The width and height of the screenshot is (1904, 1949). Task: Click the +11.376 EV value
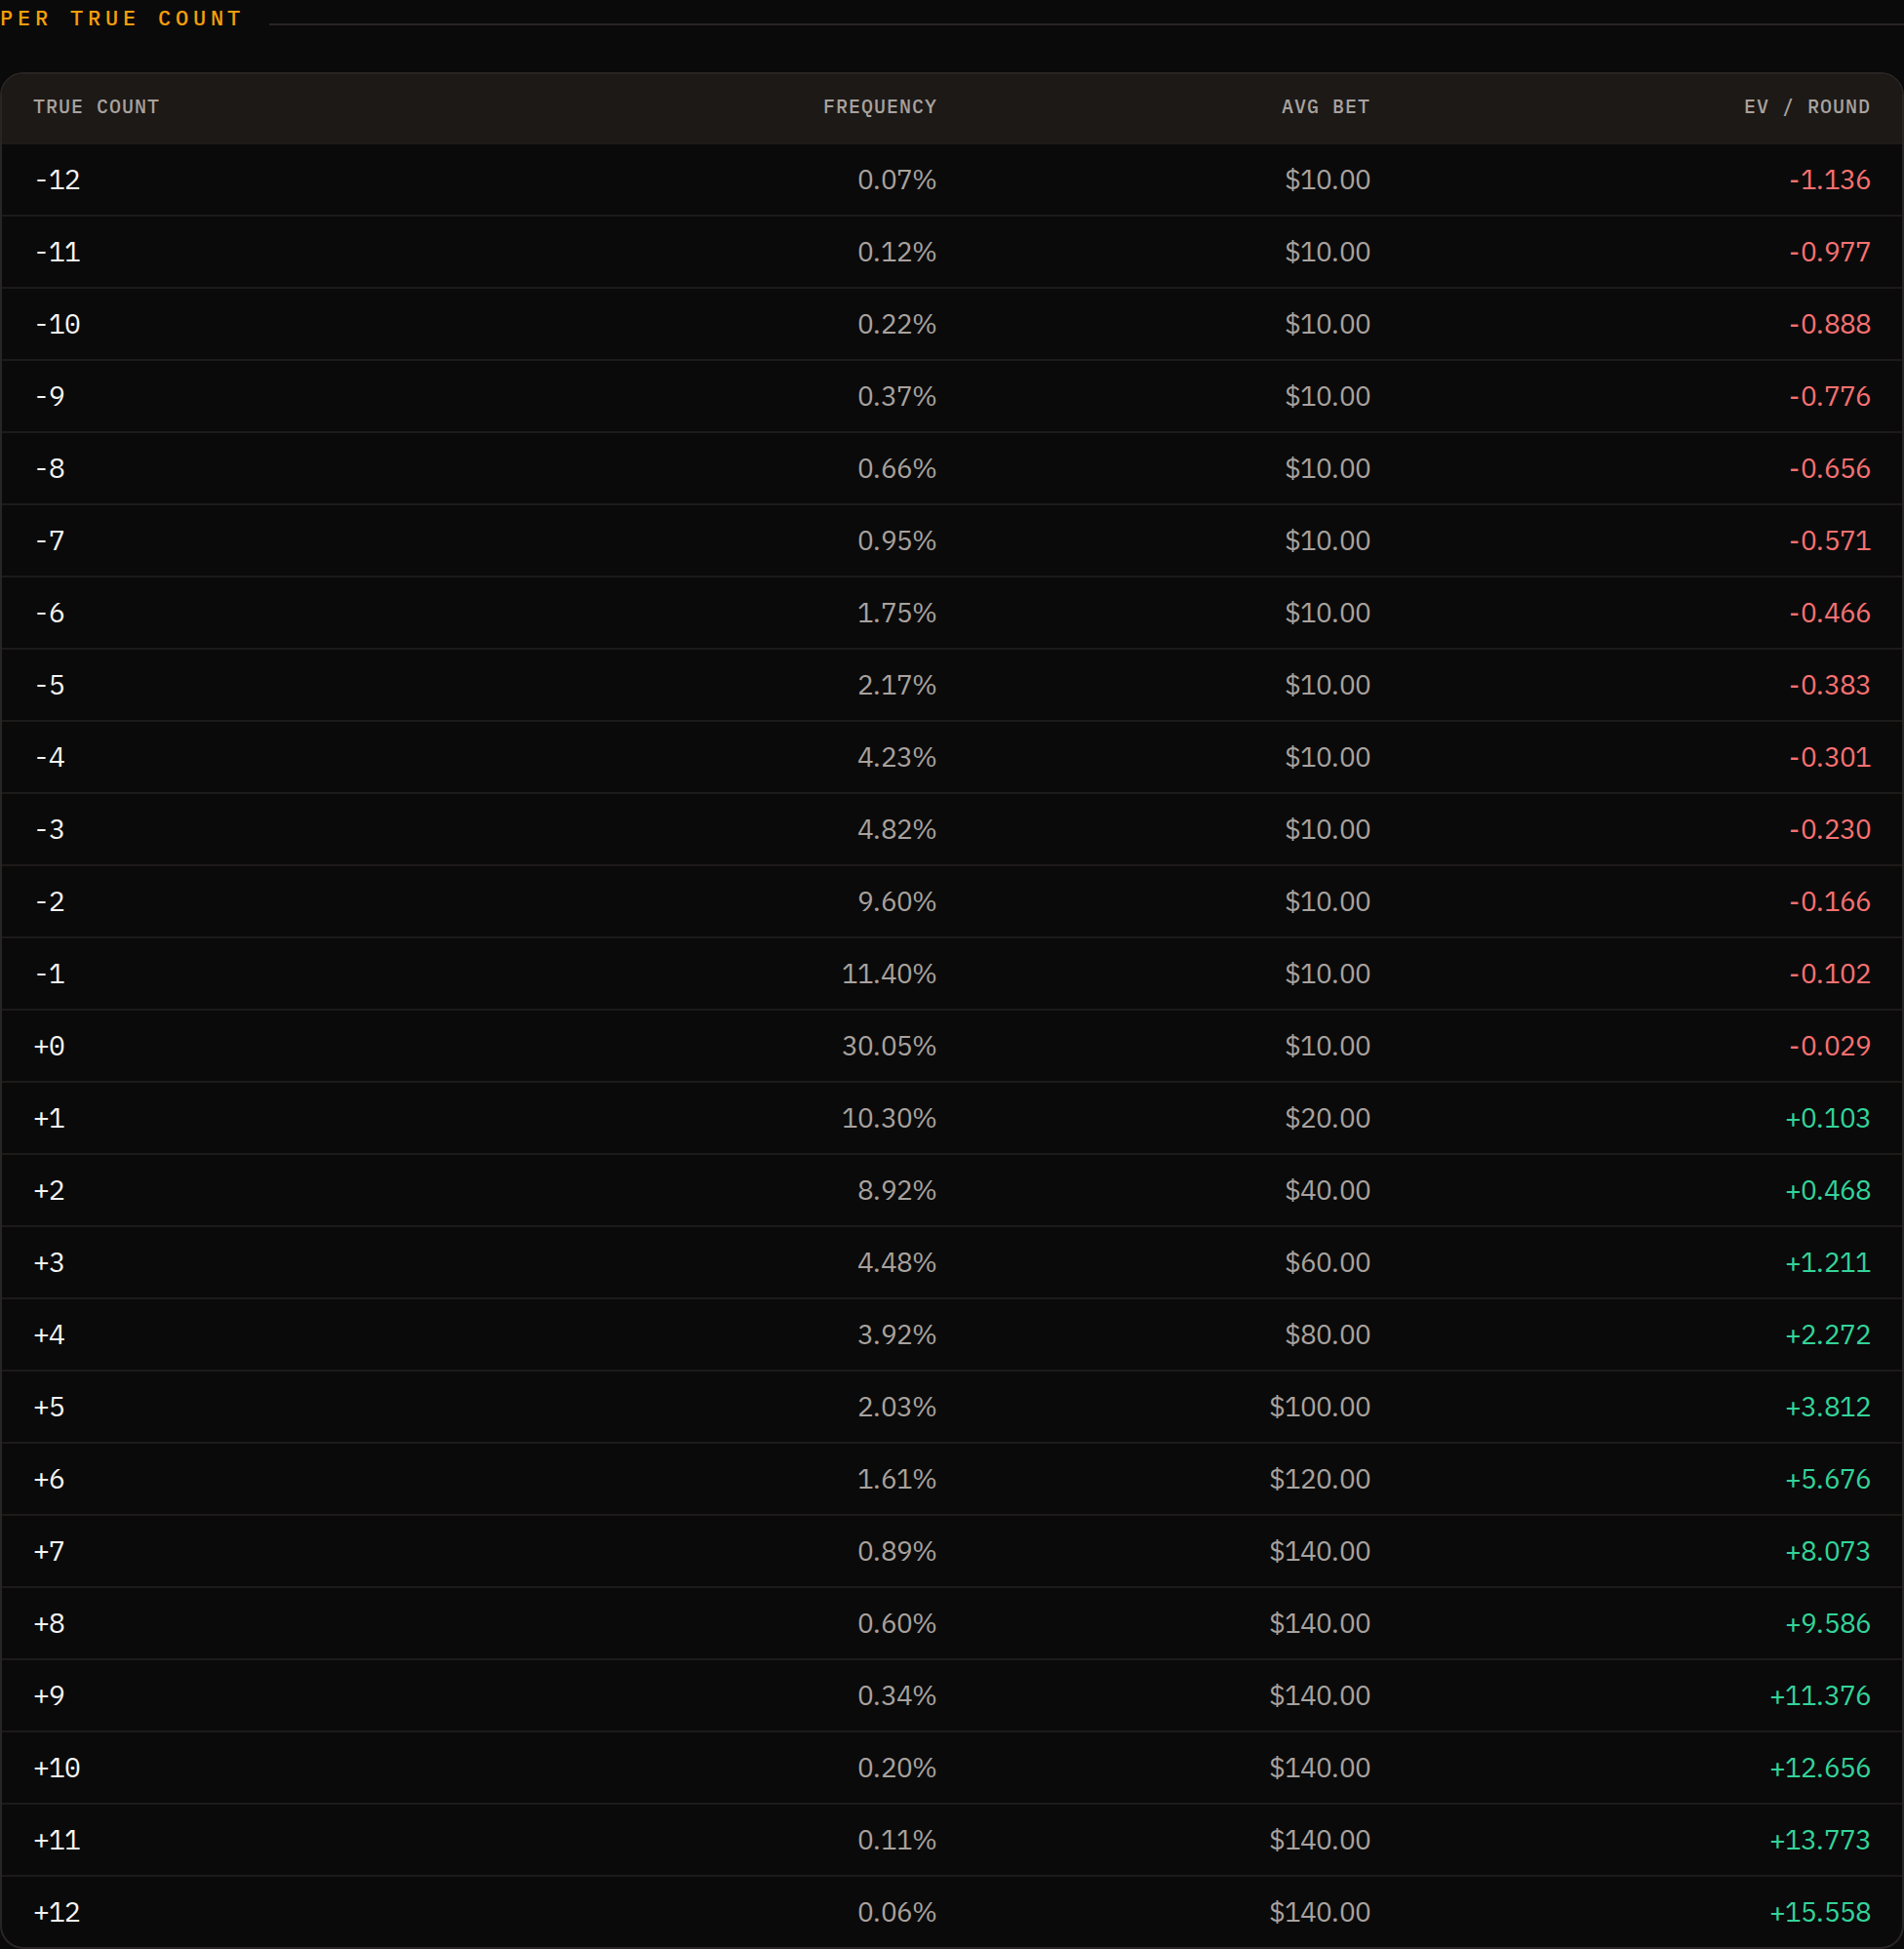click(1820, 1696)
